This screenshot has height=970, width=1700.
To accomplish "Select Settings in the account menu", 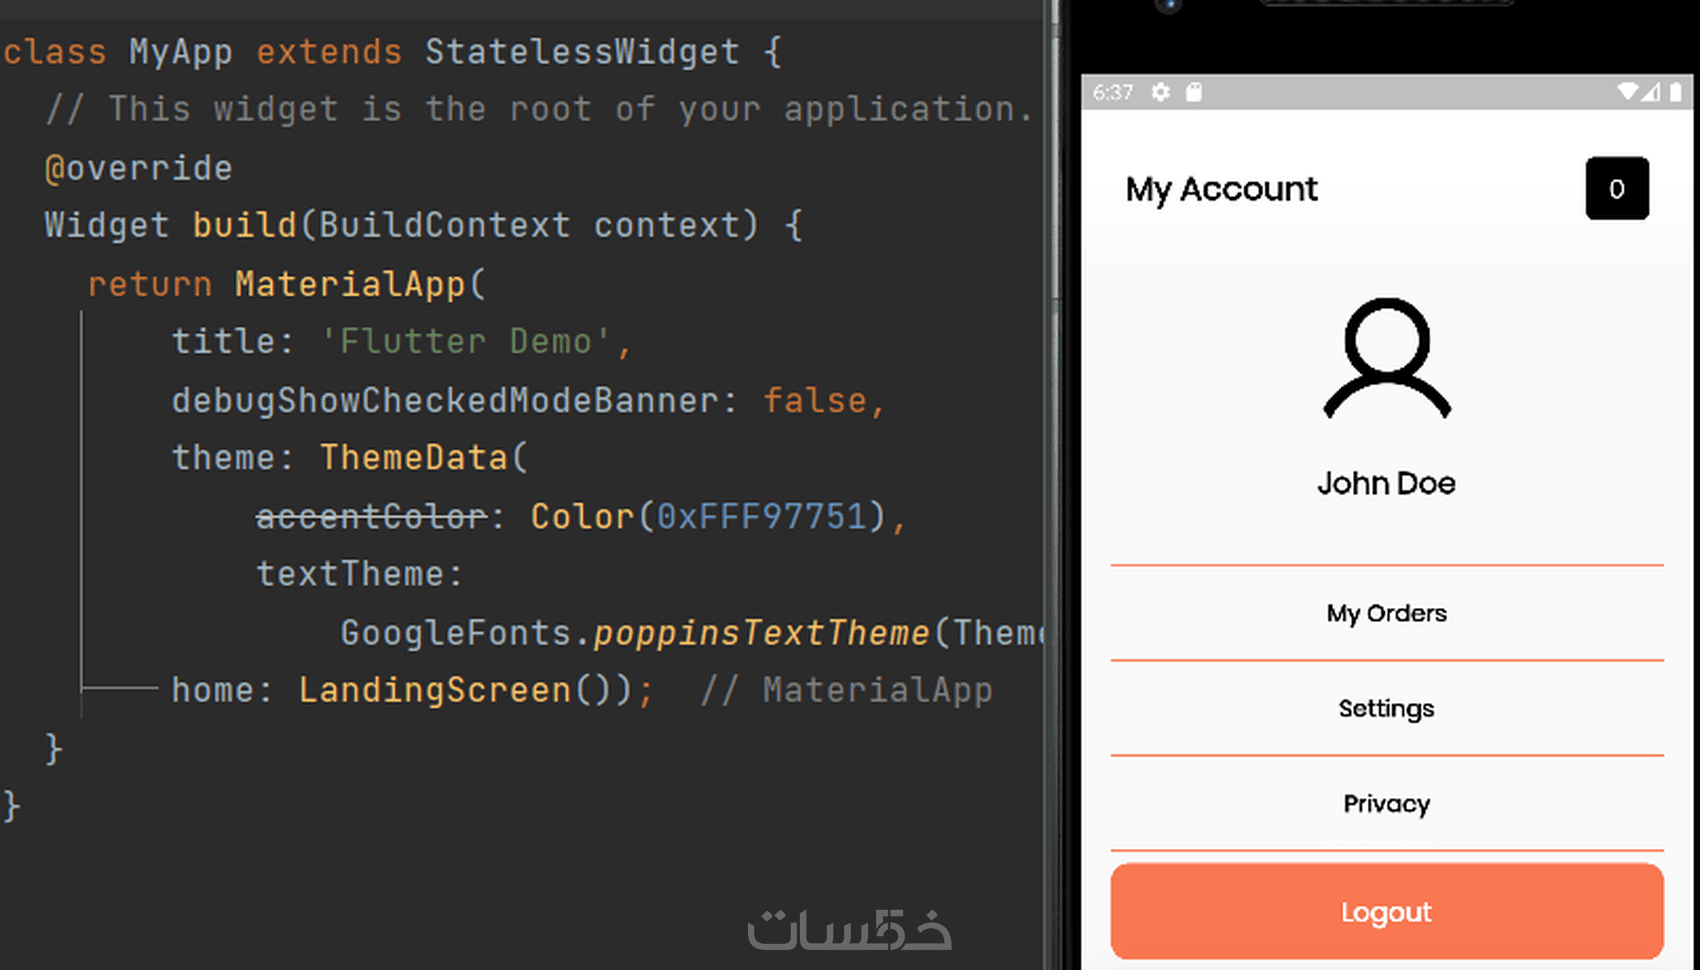I will (x=1386, y=708).
